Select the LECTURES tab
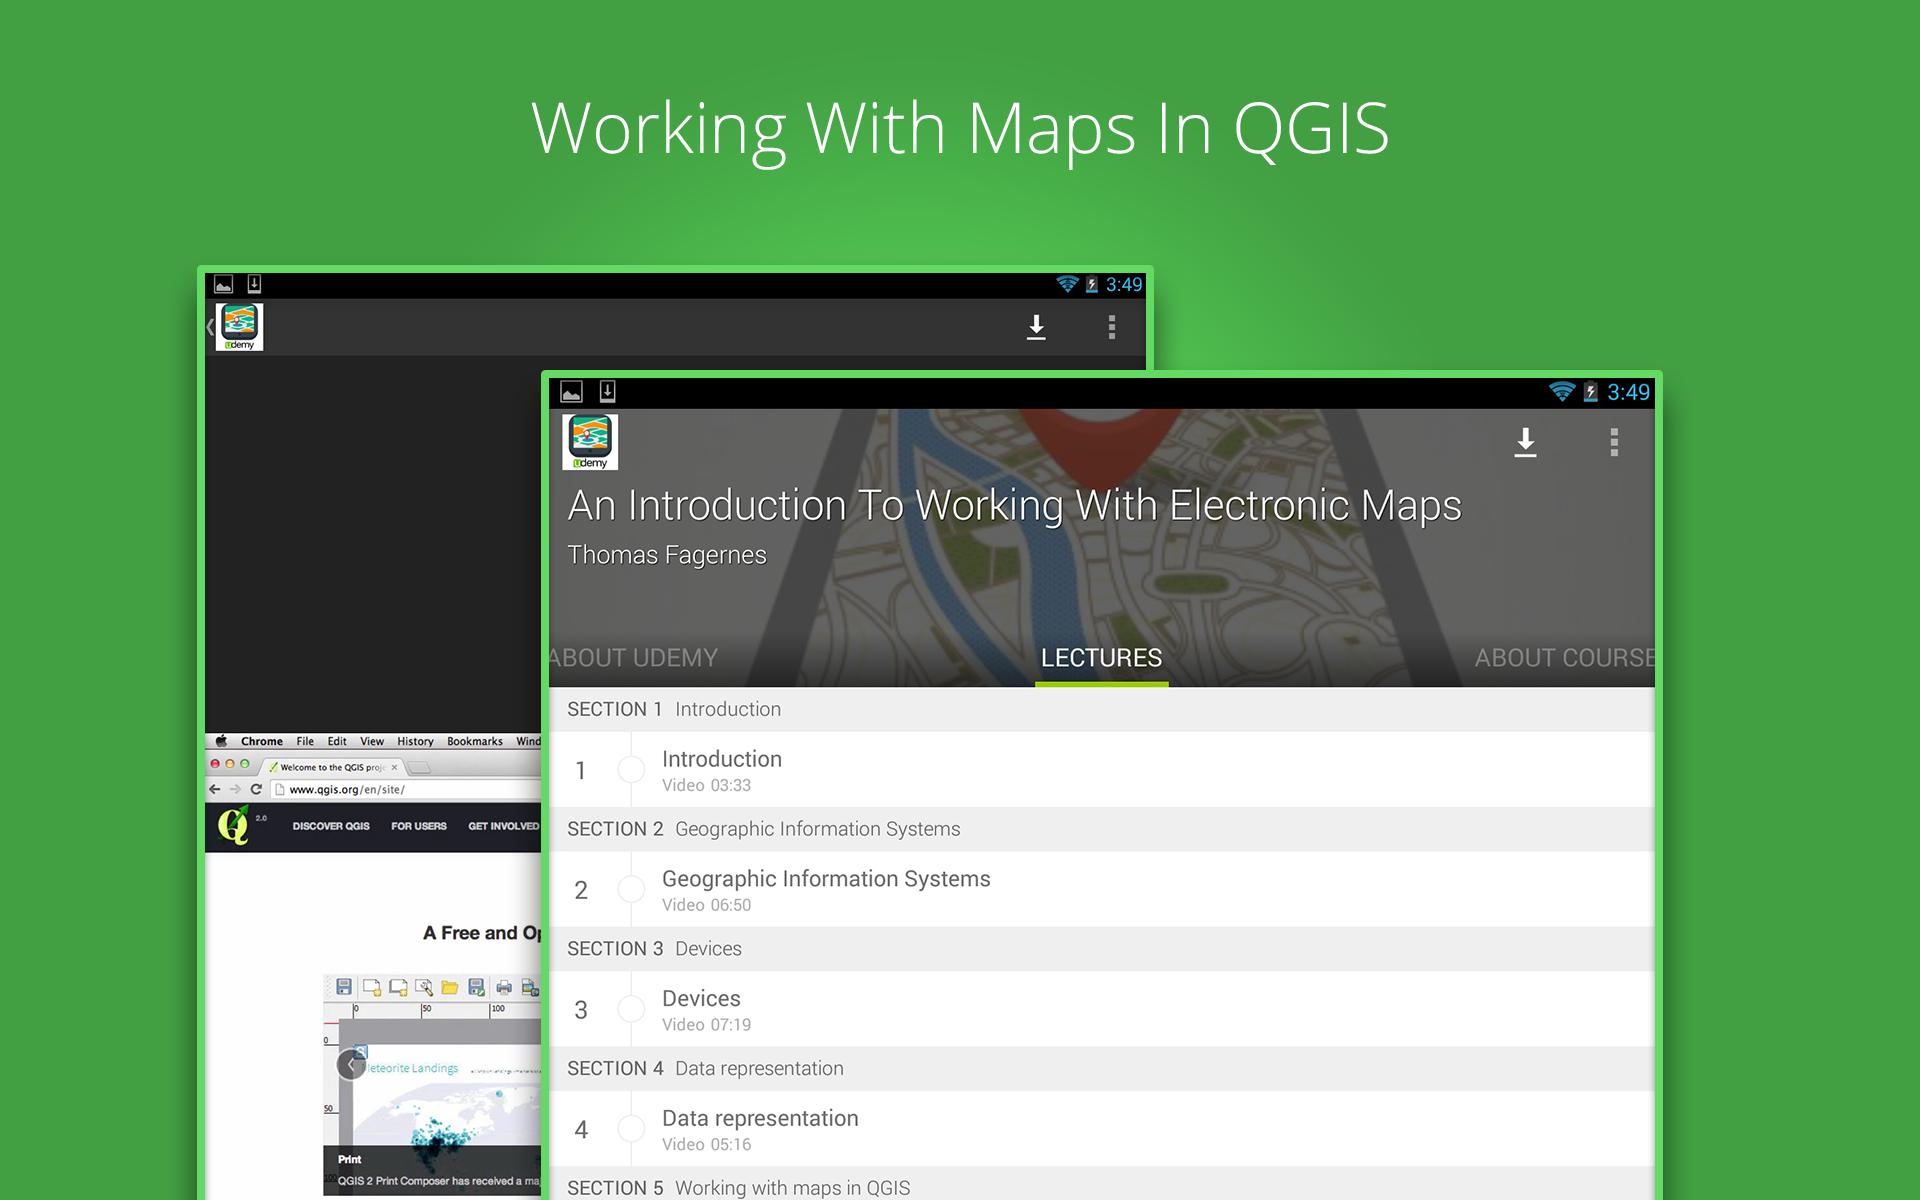Screen dimensions: 1920x1200 tap(1101, 658)
